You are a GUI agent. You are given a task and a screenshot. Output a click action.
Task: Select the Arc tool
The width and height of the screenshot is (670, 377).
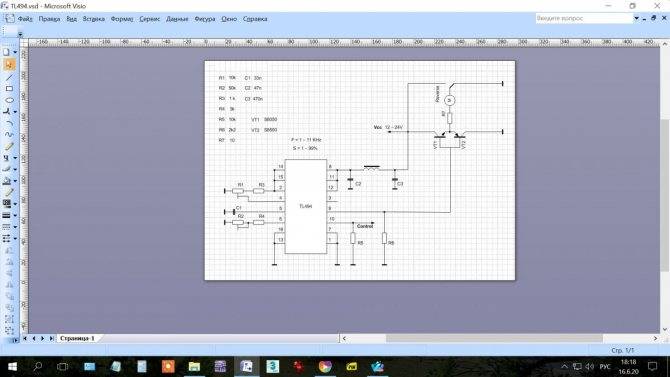[x=9, y=123]
